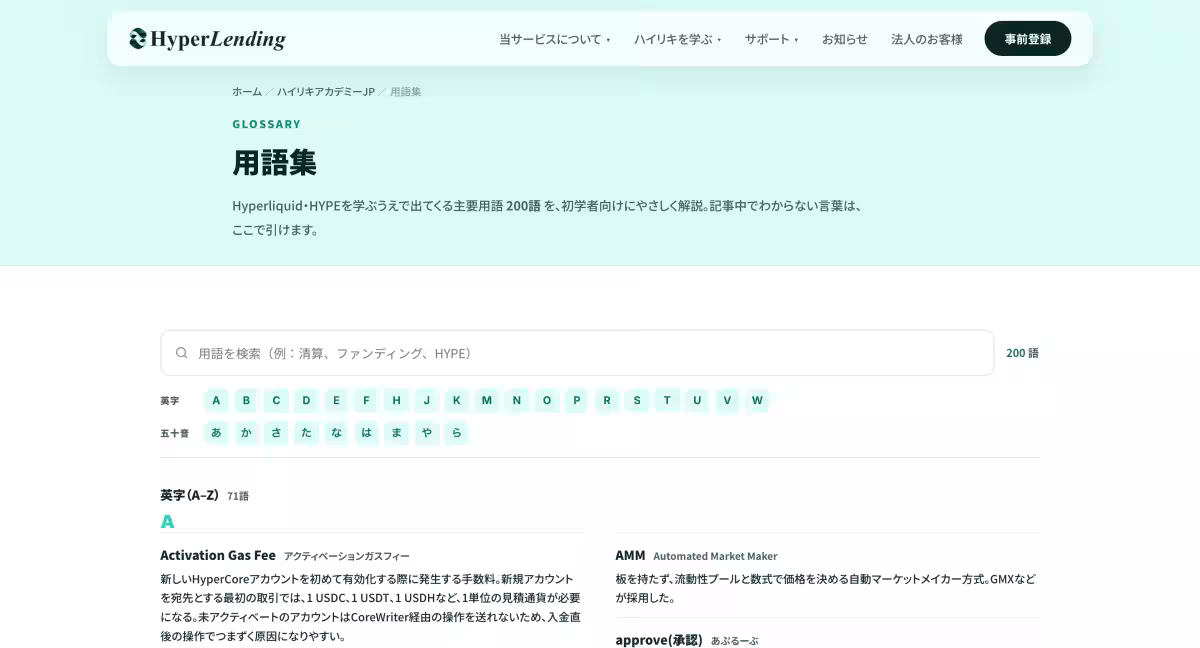1200x648 pixels.
Task: Select the あ kana filter
Action: pos(216,433)
